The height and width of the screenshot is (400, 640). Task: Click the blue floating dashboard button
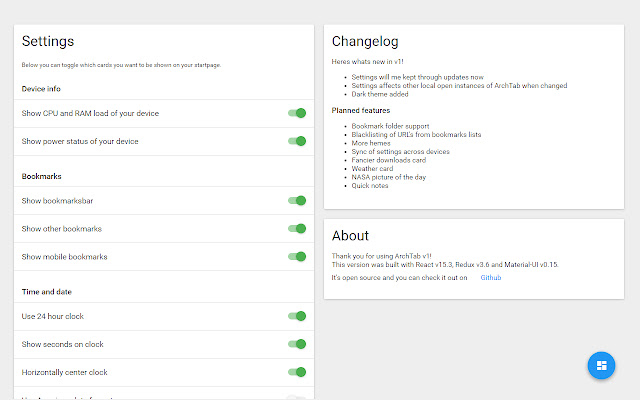[601, 365]
